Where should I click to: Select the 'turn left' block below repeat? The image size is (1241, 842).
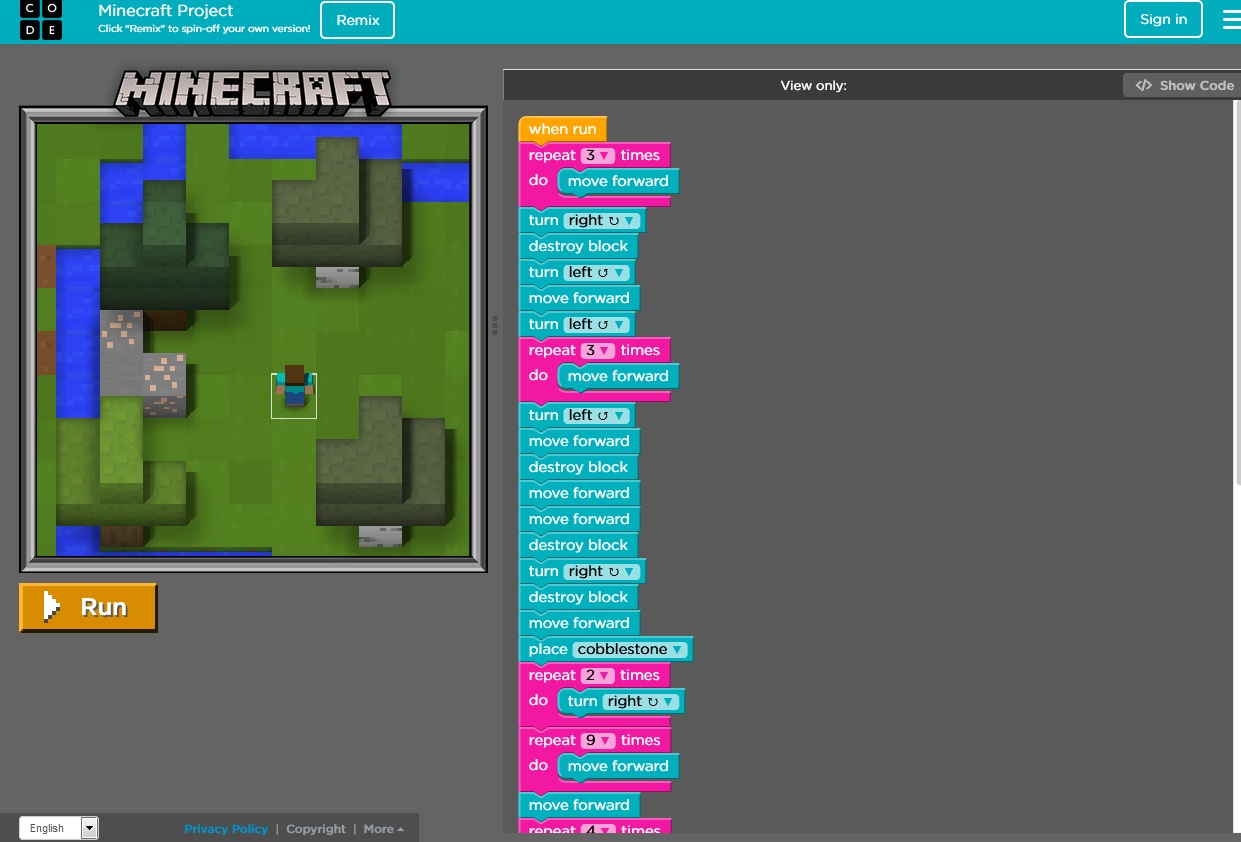pos(543,415)
